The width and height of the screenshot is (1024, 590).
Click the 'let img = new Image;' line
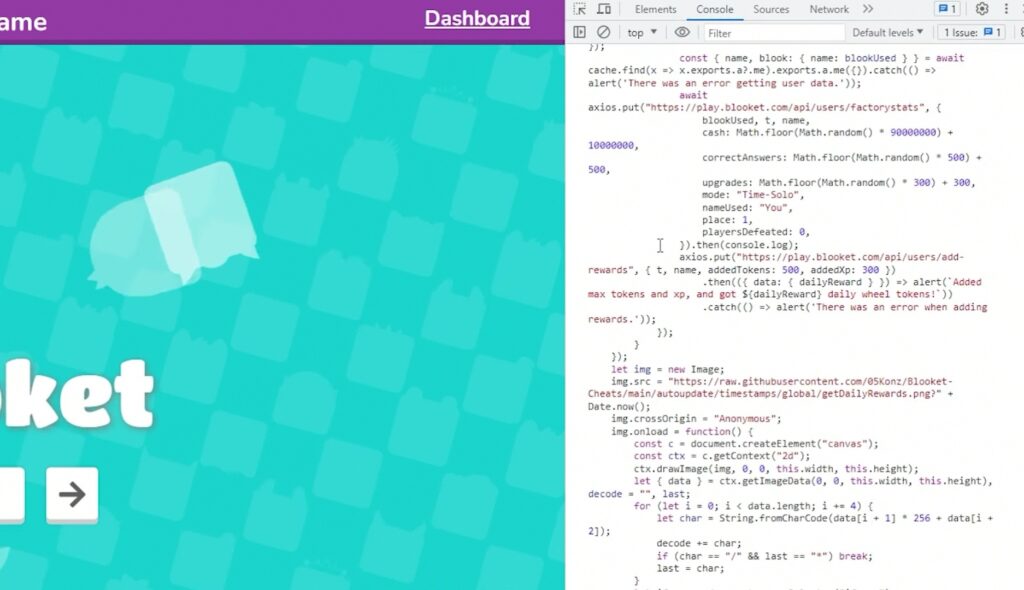[x=667, y=369]
